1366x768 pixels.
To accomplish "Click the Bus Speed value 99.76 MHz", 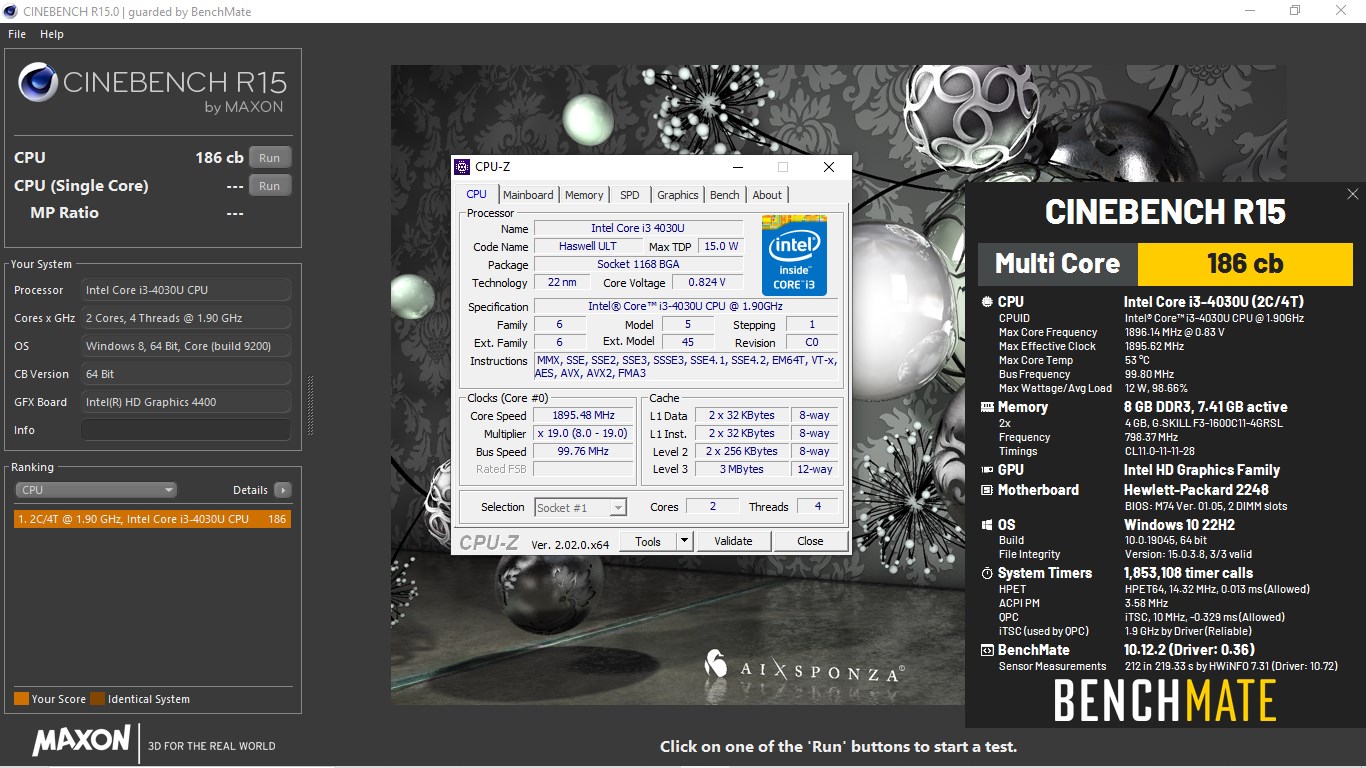I will click(584, 451).
